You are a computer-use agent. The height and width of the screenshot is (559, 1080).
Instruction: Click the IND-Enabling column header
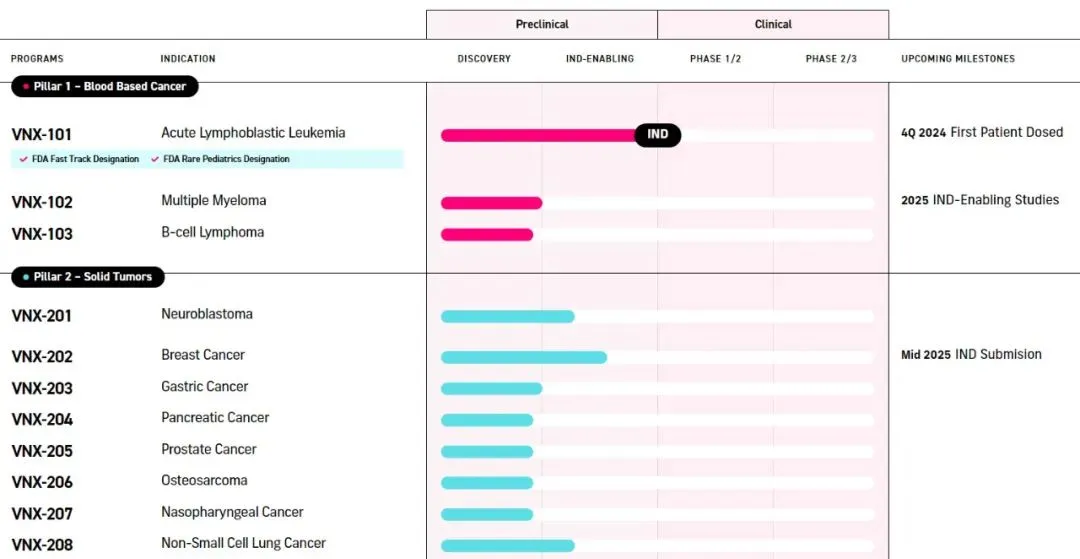[600, 59]
